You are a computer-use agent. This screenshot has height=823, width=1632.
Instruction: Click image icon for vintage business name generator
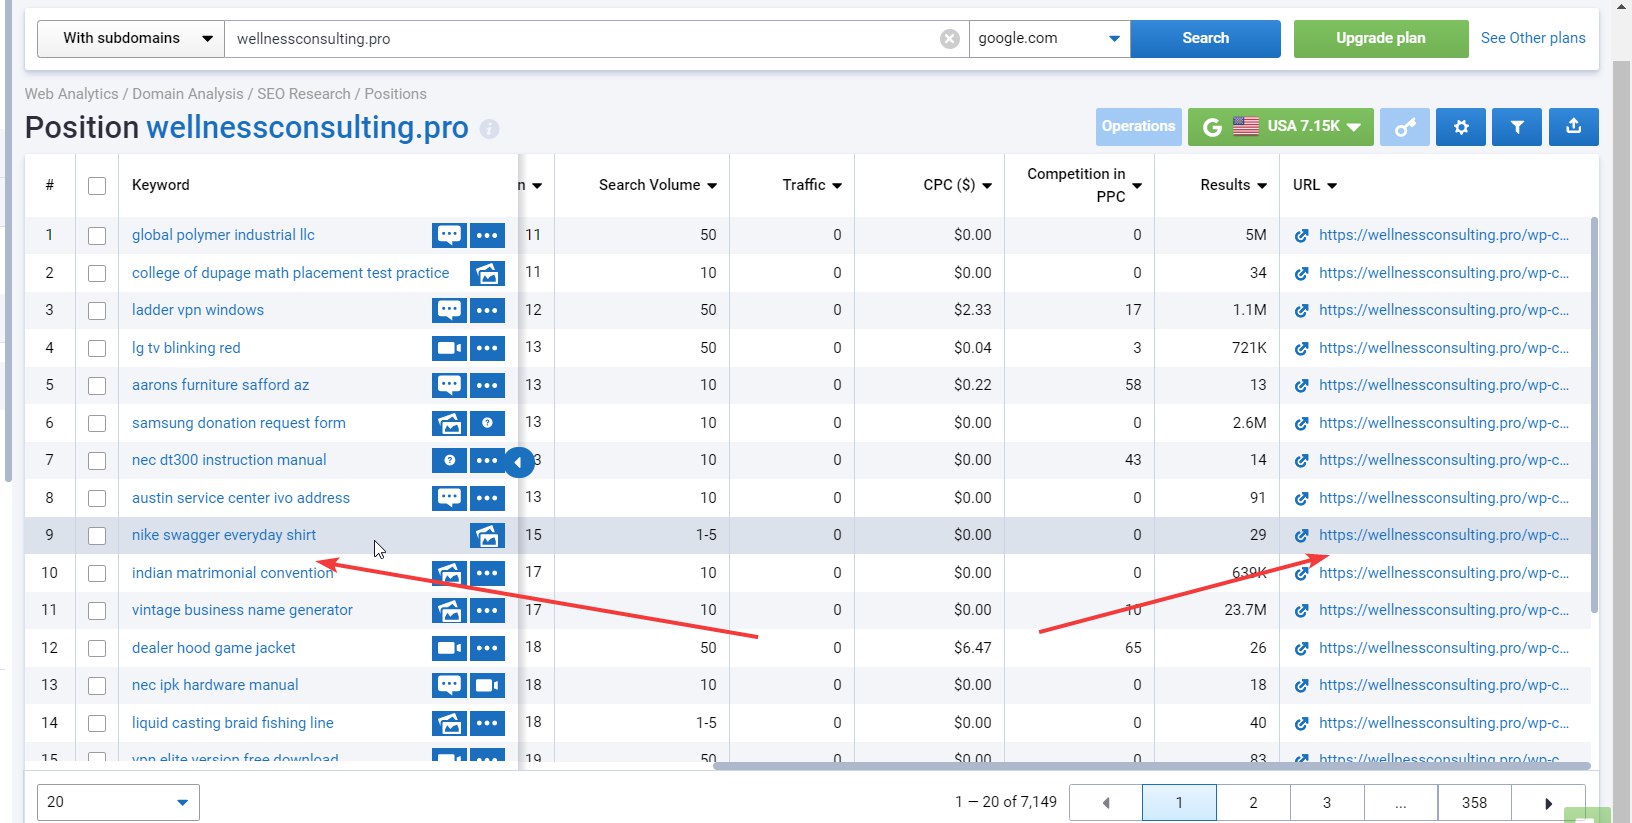(449, 610)
